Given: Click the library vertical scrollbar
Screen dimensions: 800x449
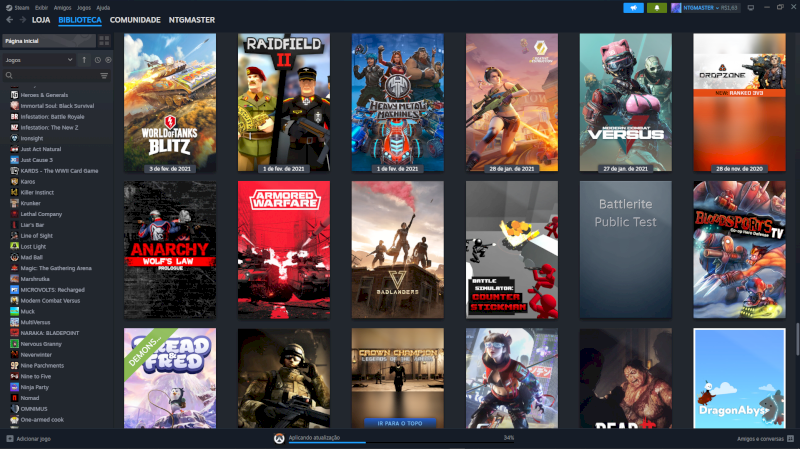Looking at the screenshot, I should [x=797, y=339].
